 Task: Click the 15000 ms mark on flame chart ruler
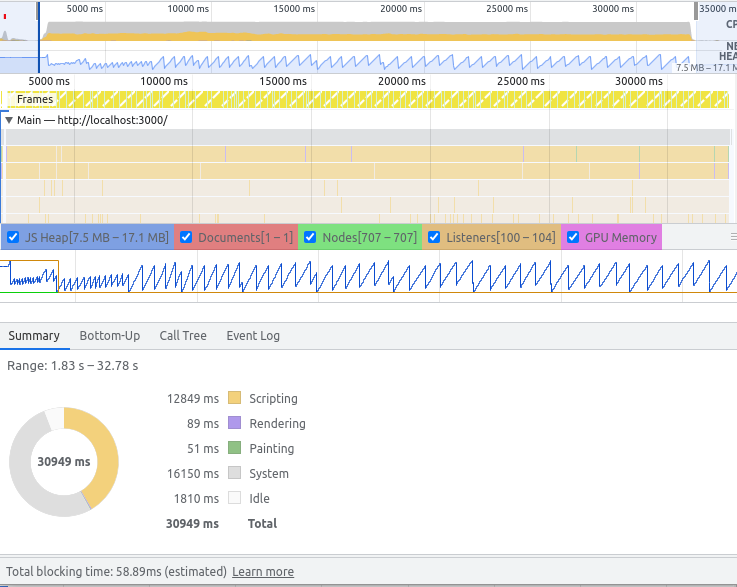pyautogui.click(x=283, y=81)
